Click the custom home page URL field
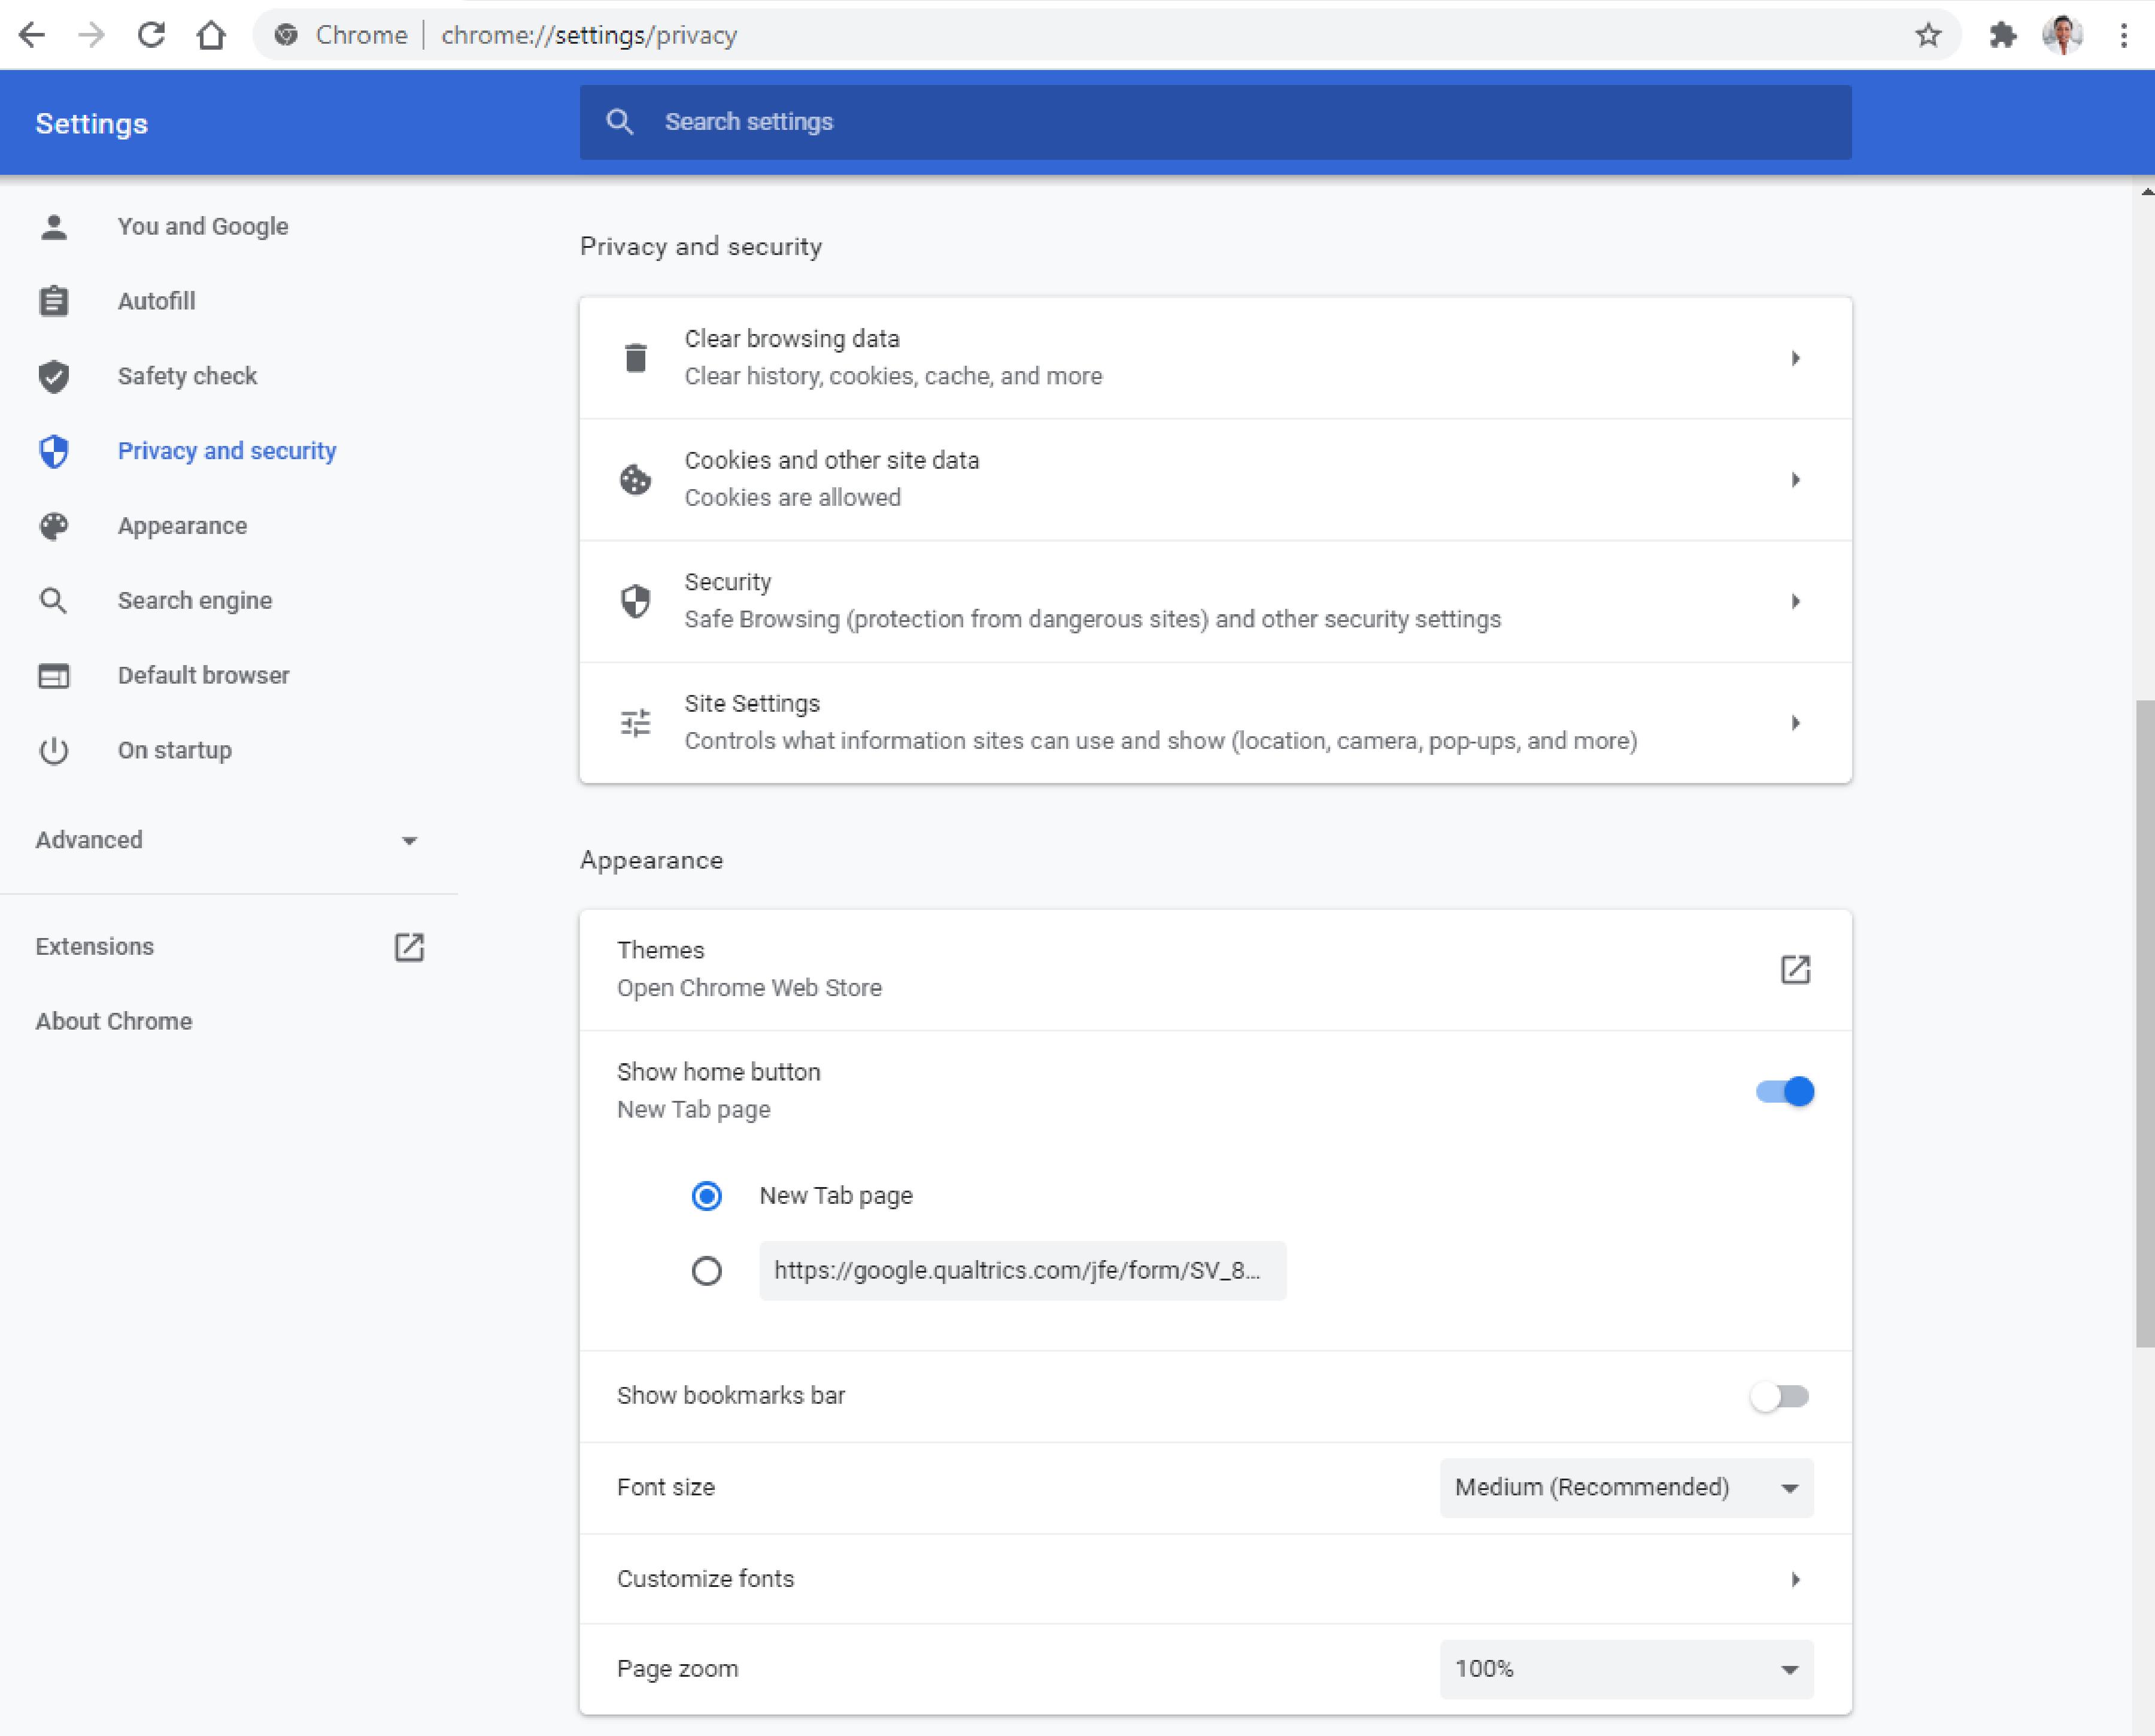2155x1736 pixels. point(1022,1271)
